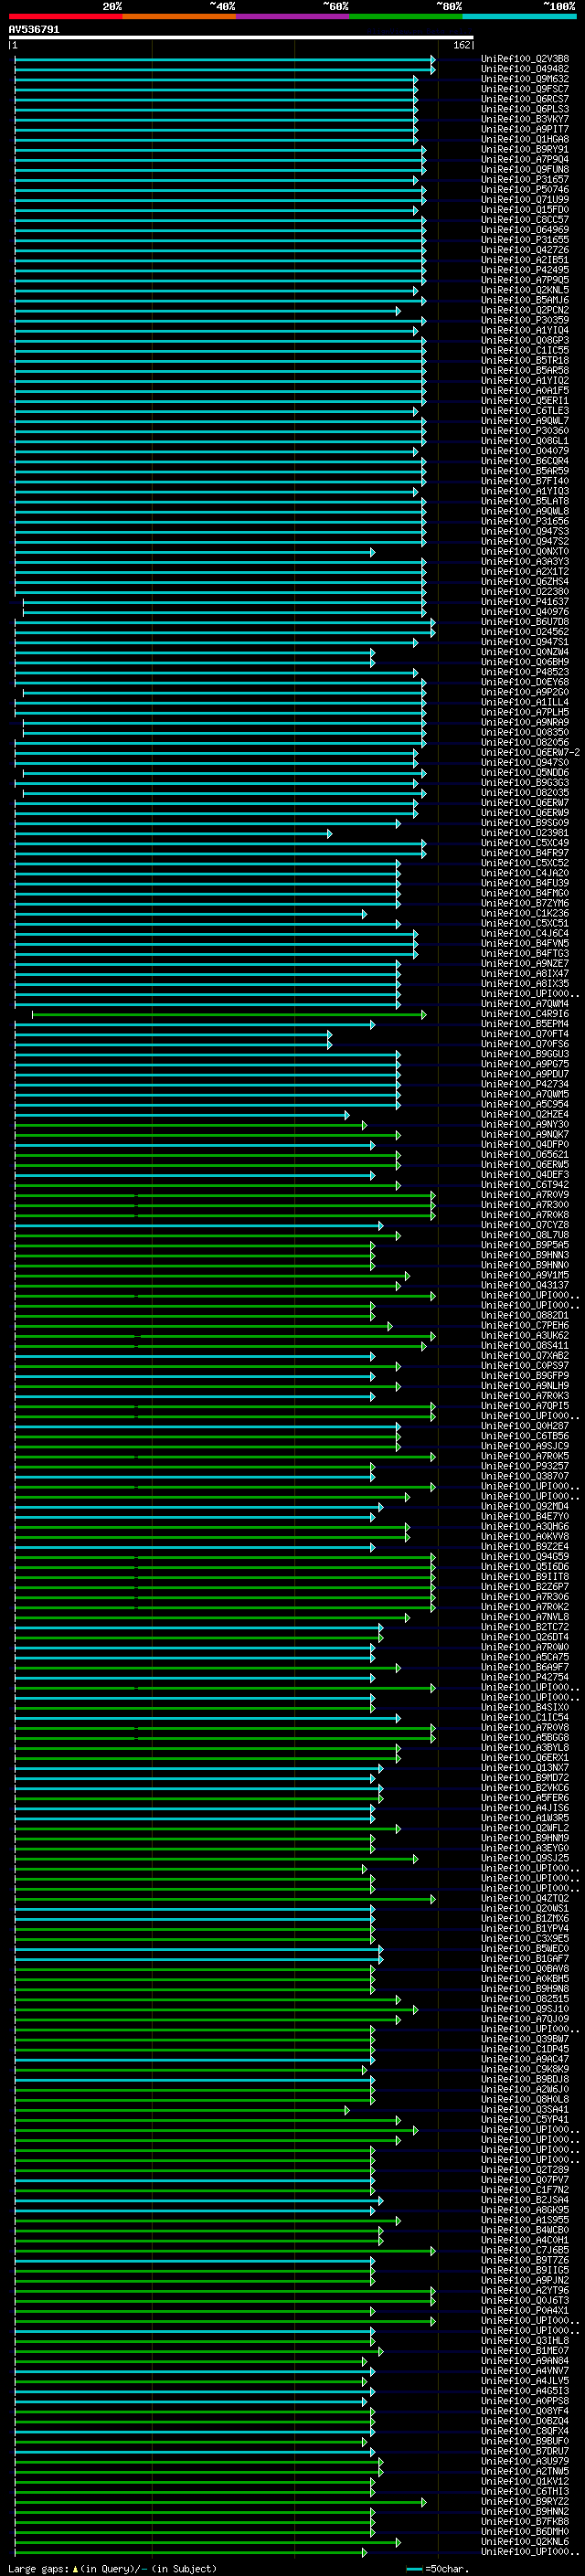Select label UniRef100_Q5NDD6

click(x=525, y=773)
